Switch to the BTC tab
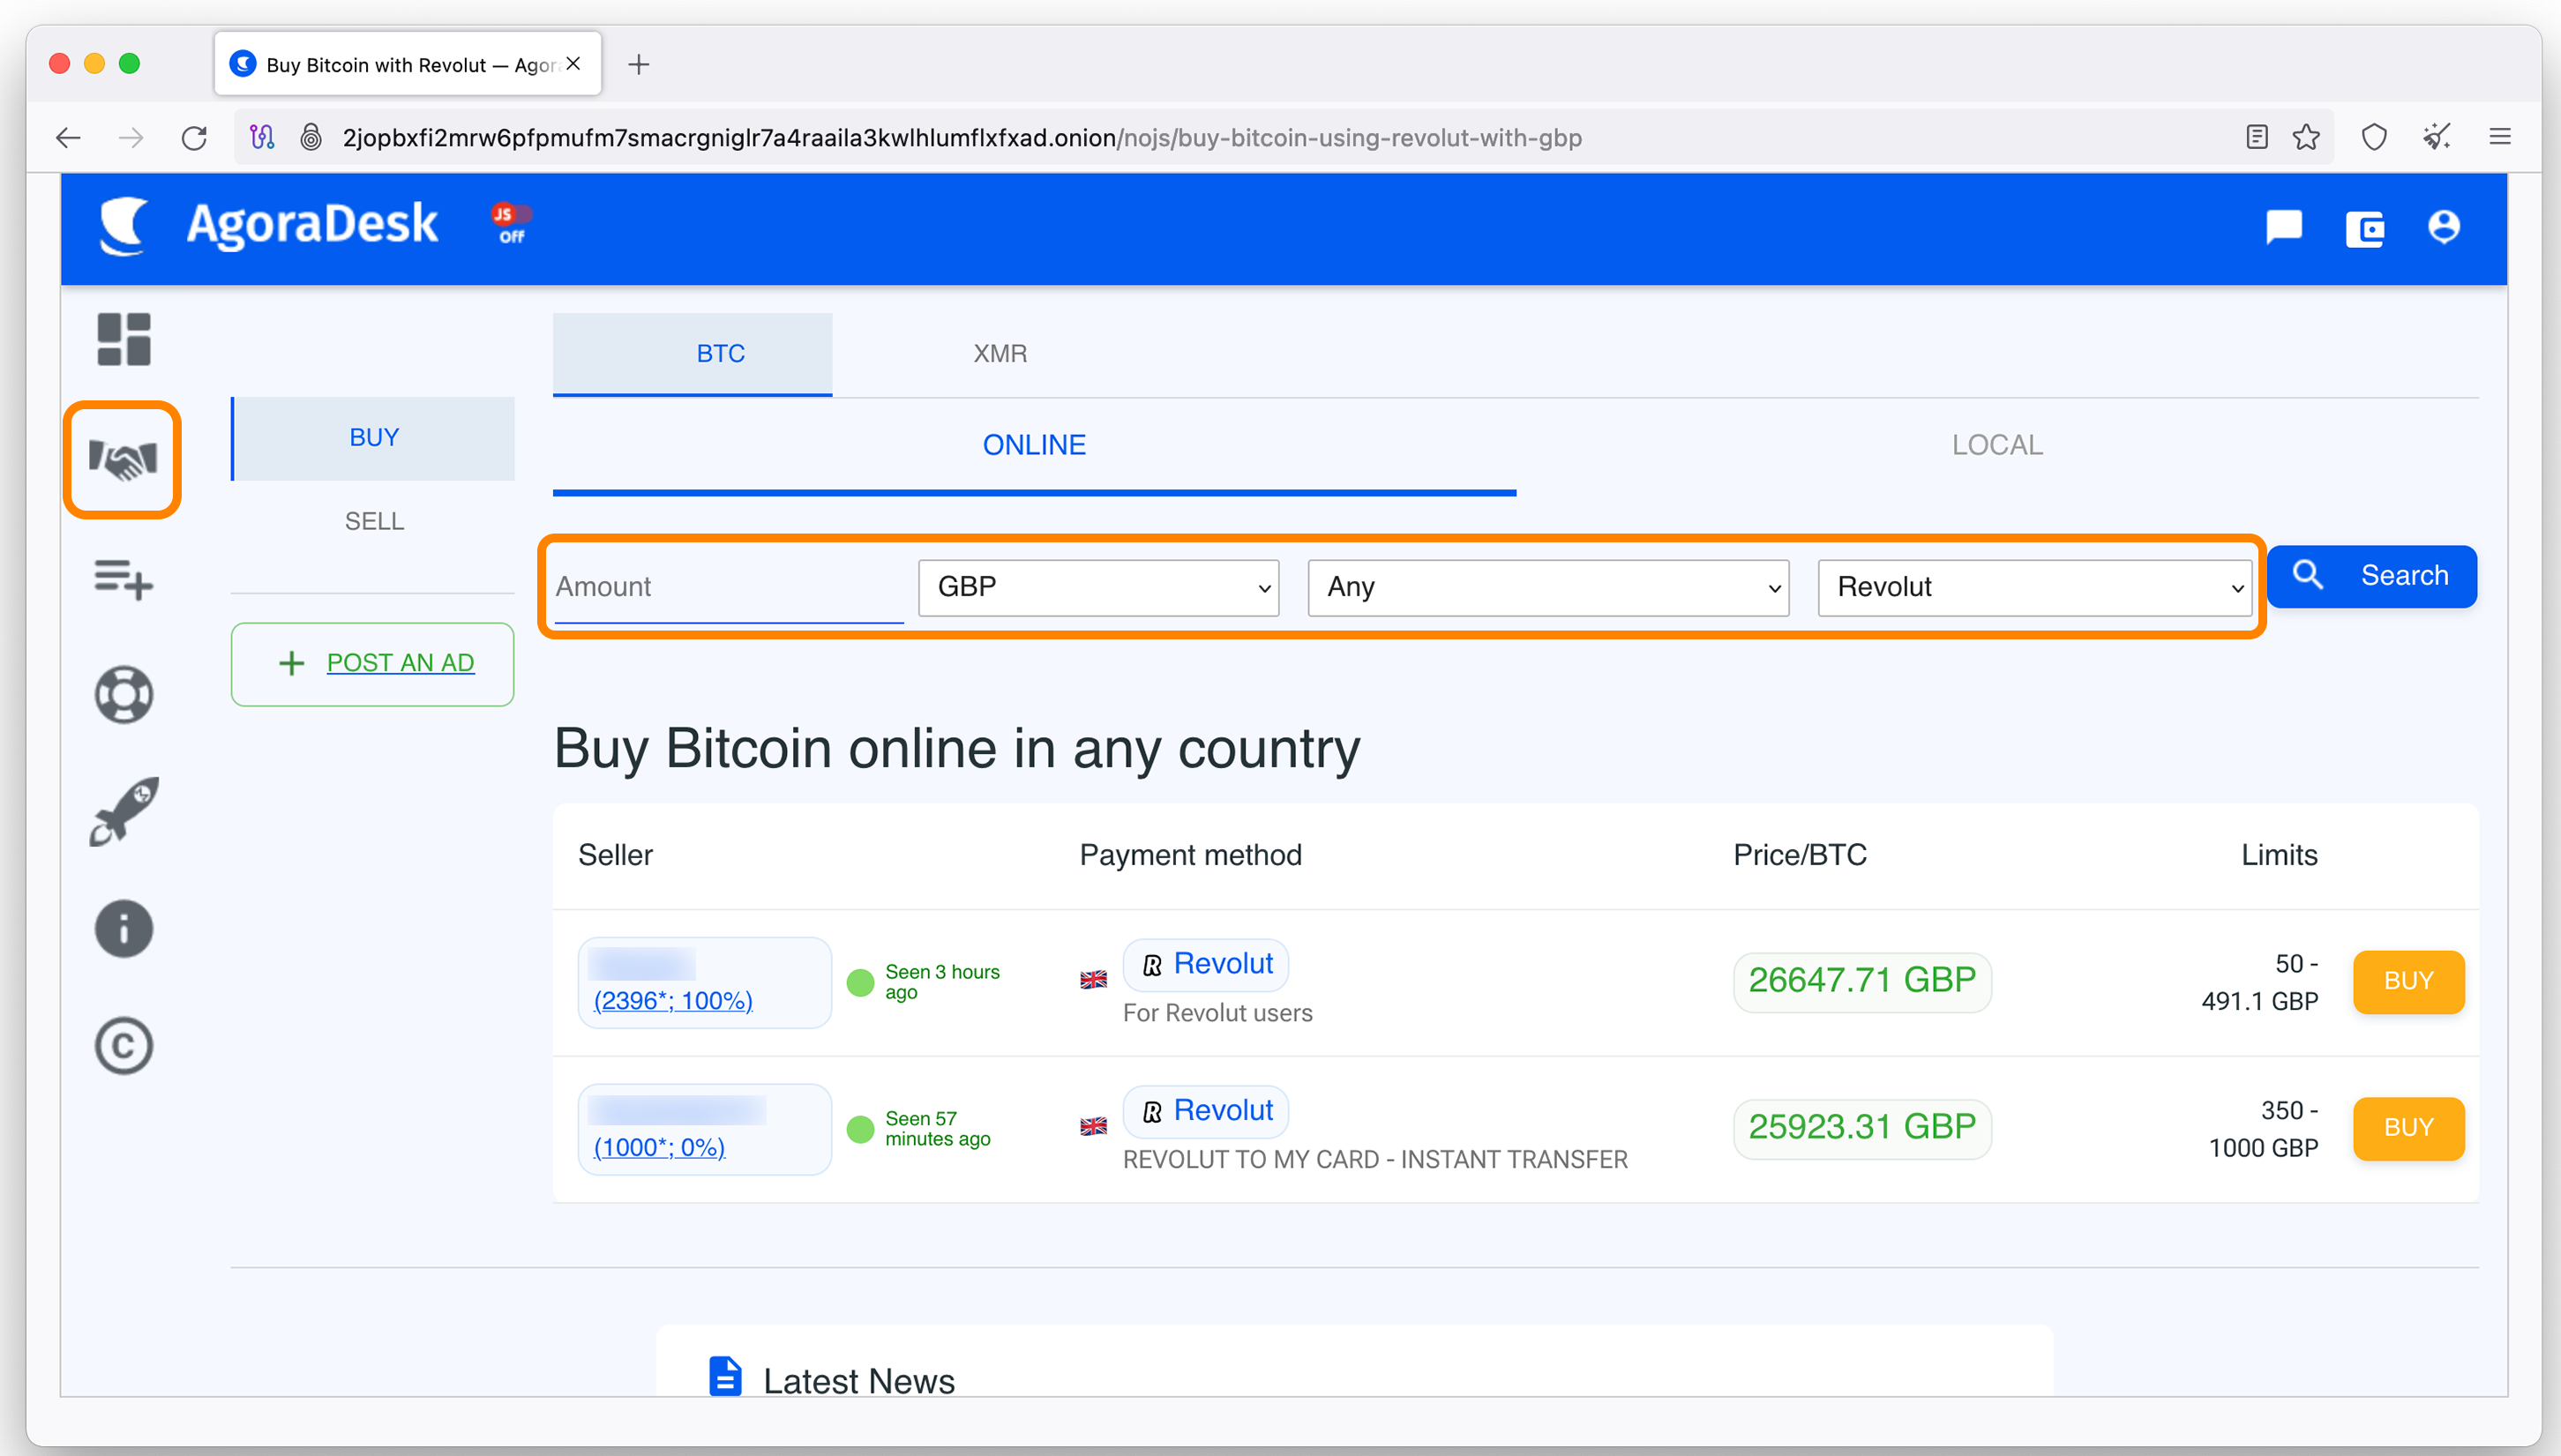This screenshot has width=2561, height=1456. [692, 354]
